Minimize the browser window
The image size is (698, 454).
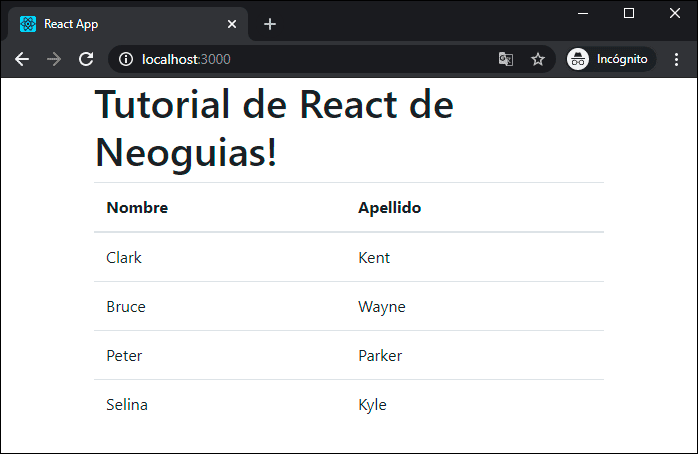pos(583,13)
